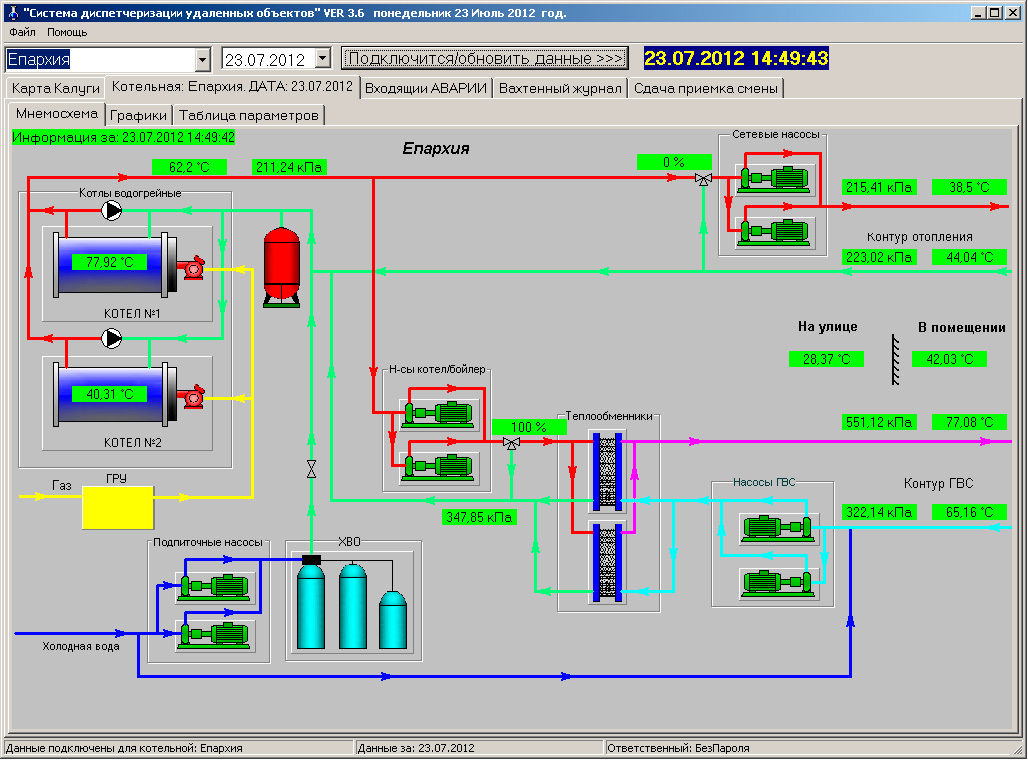
Task: Open the Таблица параметров tab
Action: [249, 115]
